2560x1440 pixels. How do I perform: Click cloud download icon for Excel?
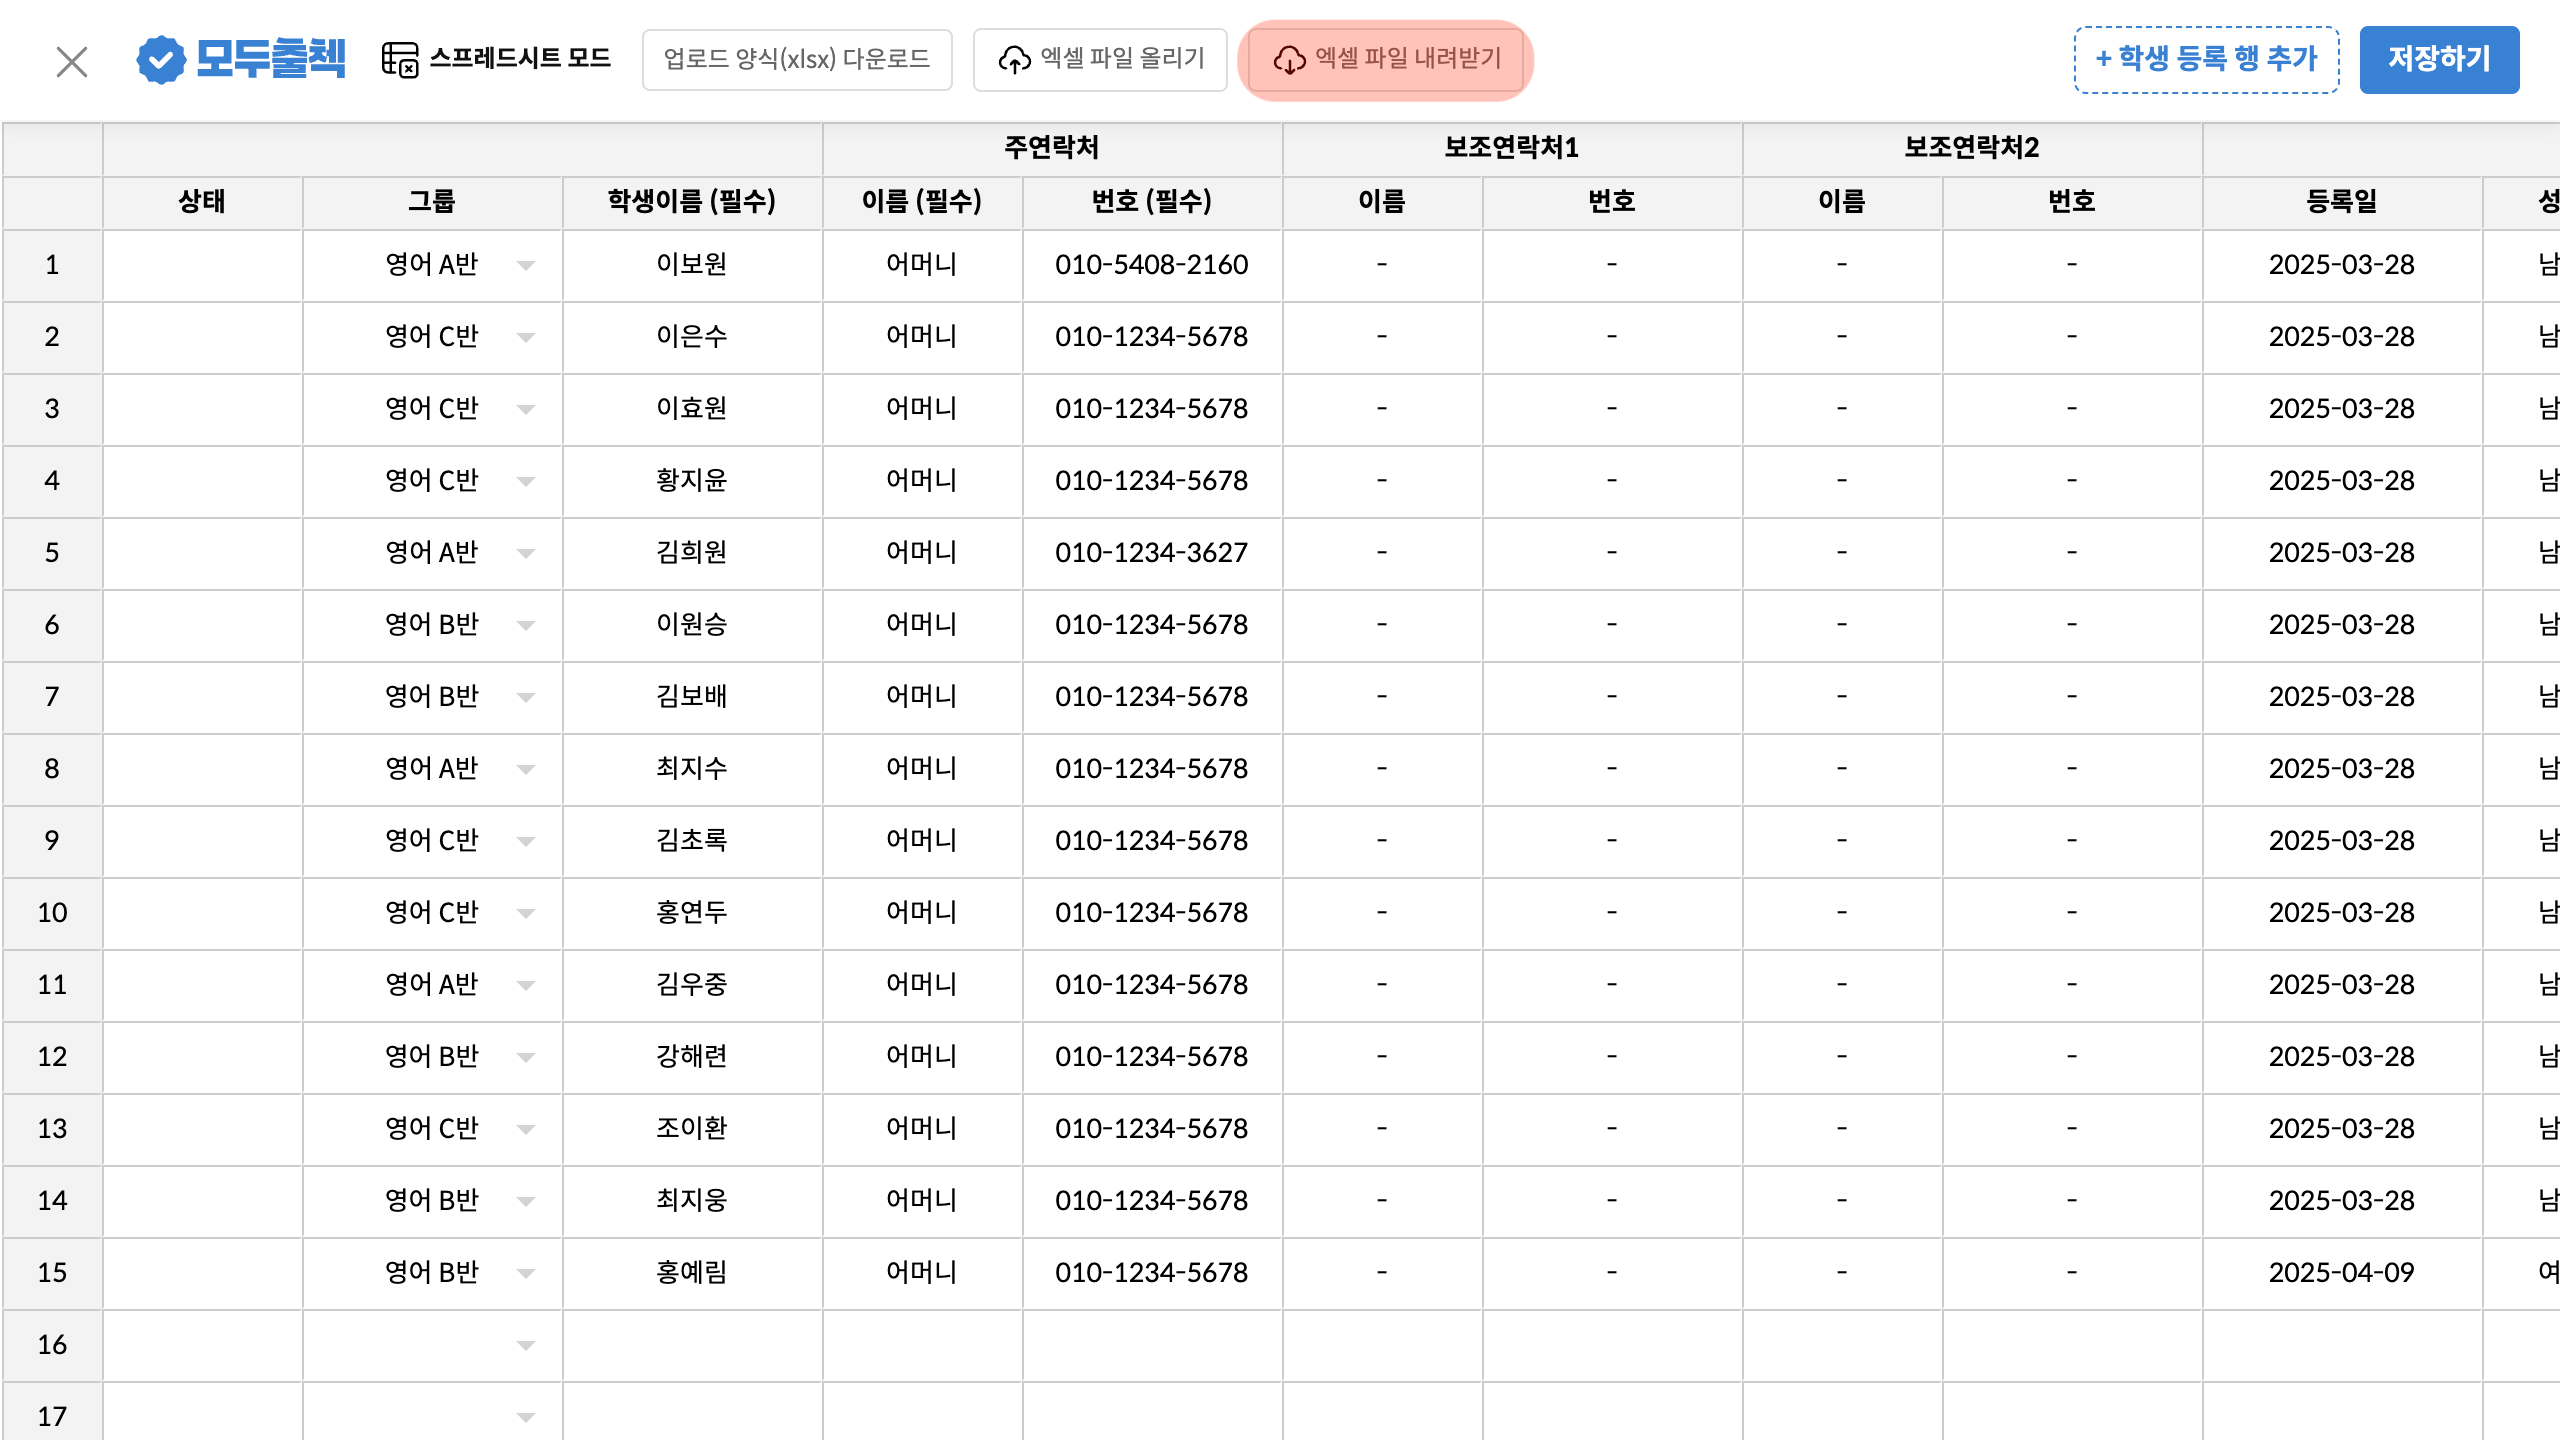pos(1289,60)
